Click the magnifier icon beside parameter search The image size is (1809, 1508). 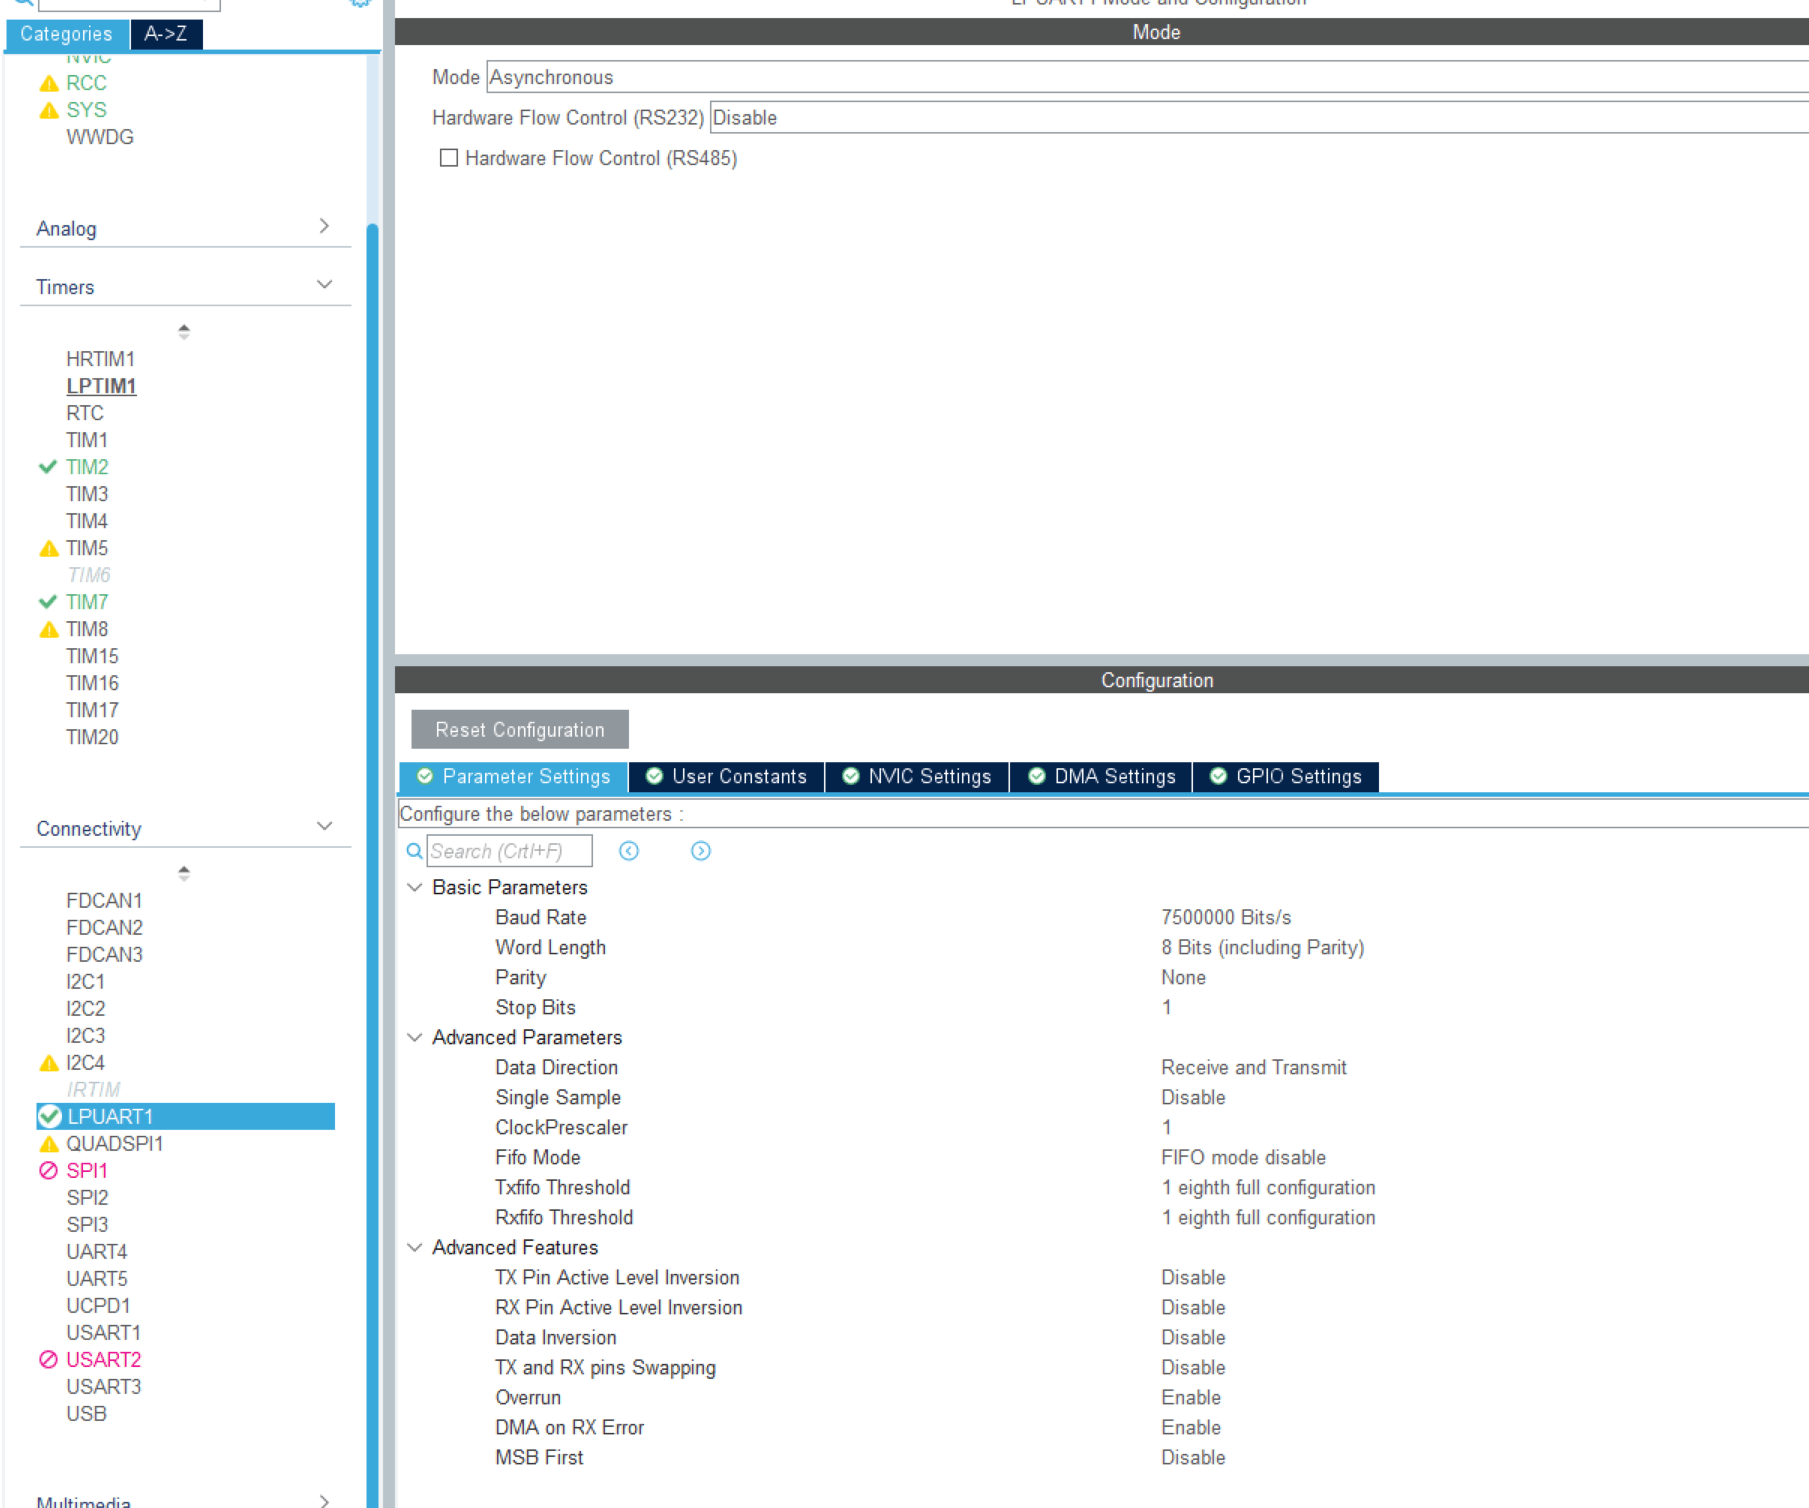(x=414, y=851)
